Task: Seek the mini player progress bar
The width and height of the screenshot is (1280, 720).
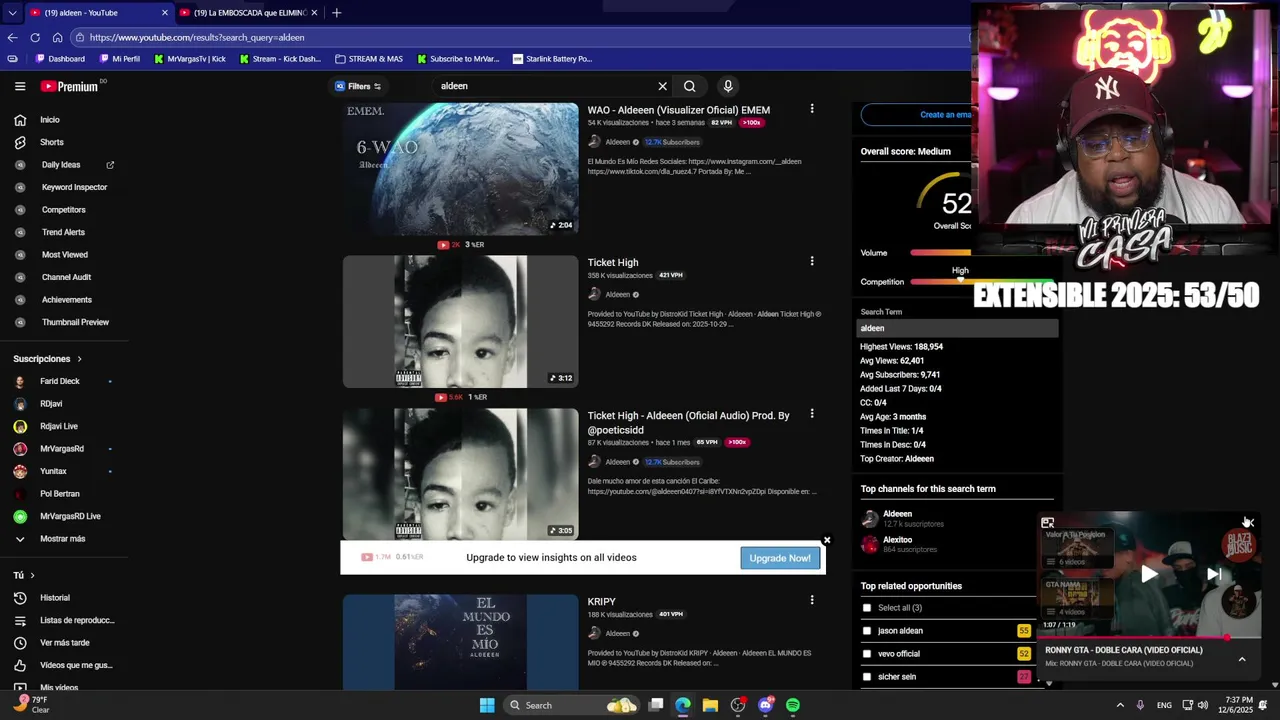Action: (x=1150, y=637)
